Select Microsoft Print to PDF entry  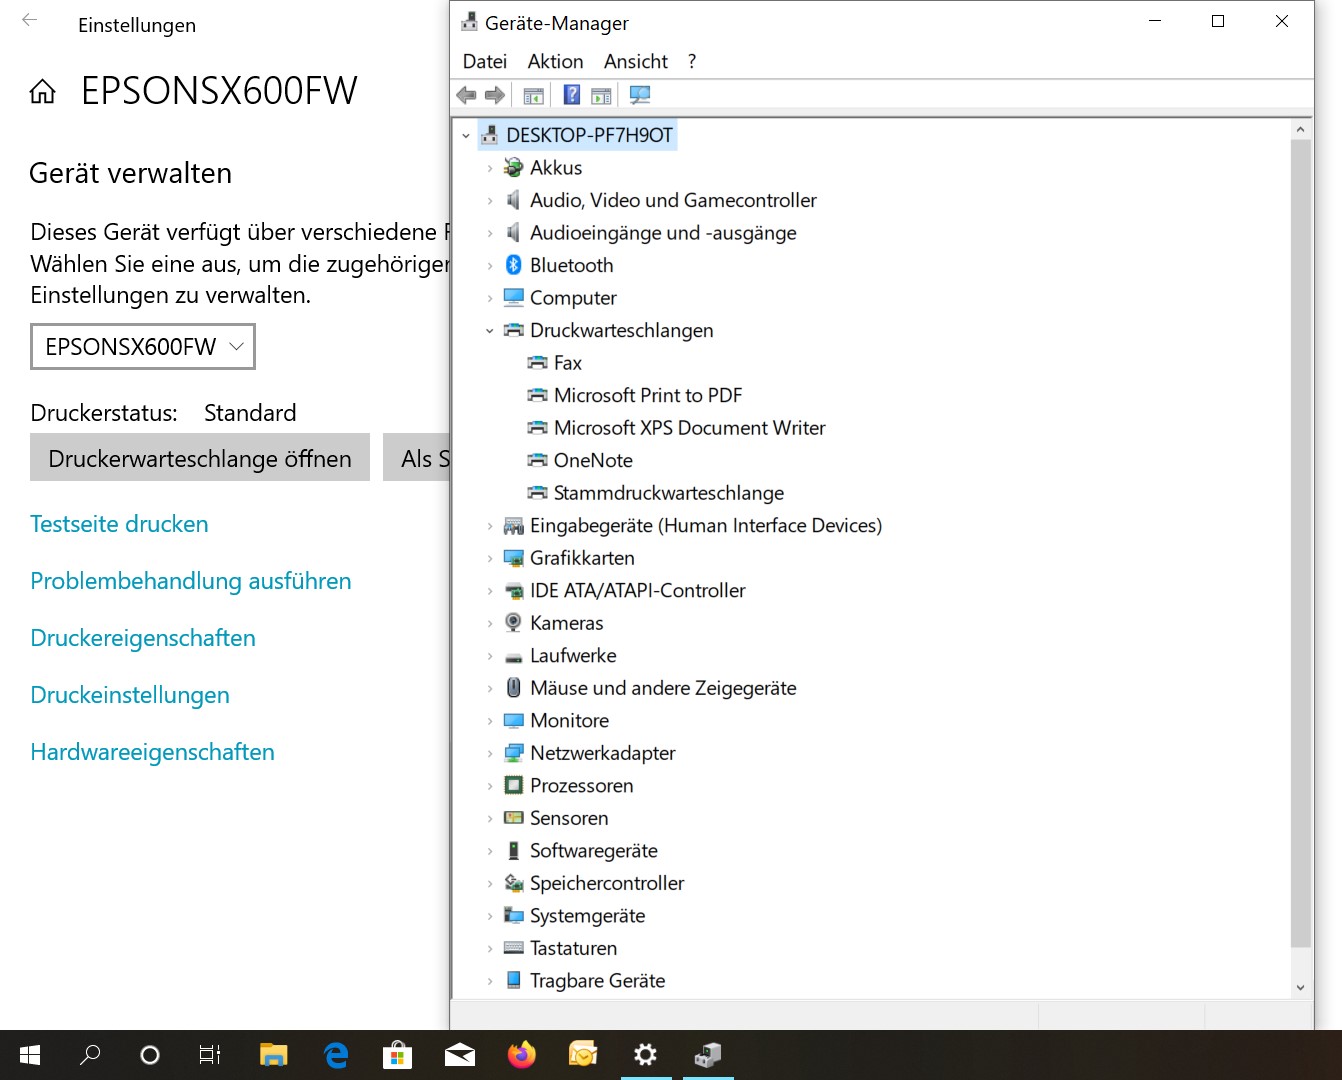(x=648, y=395)
